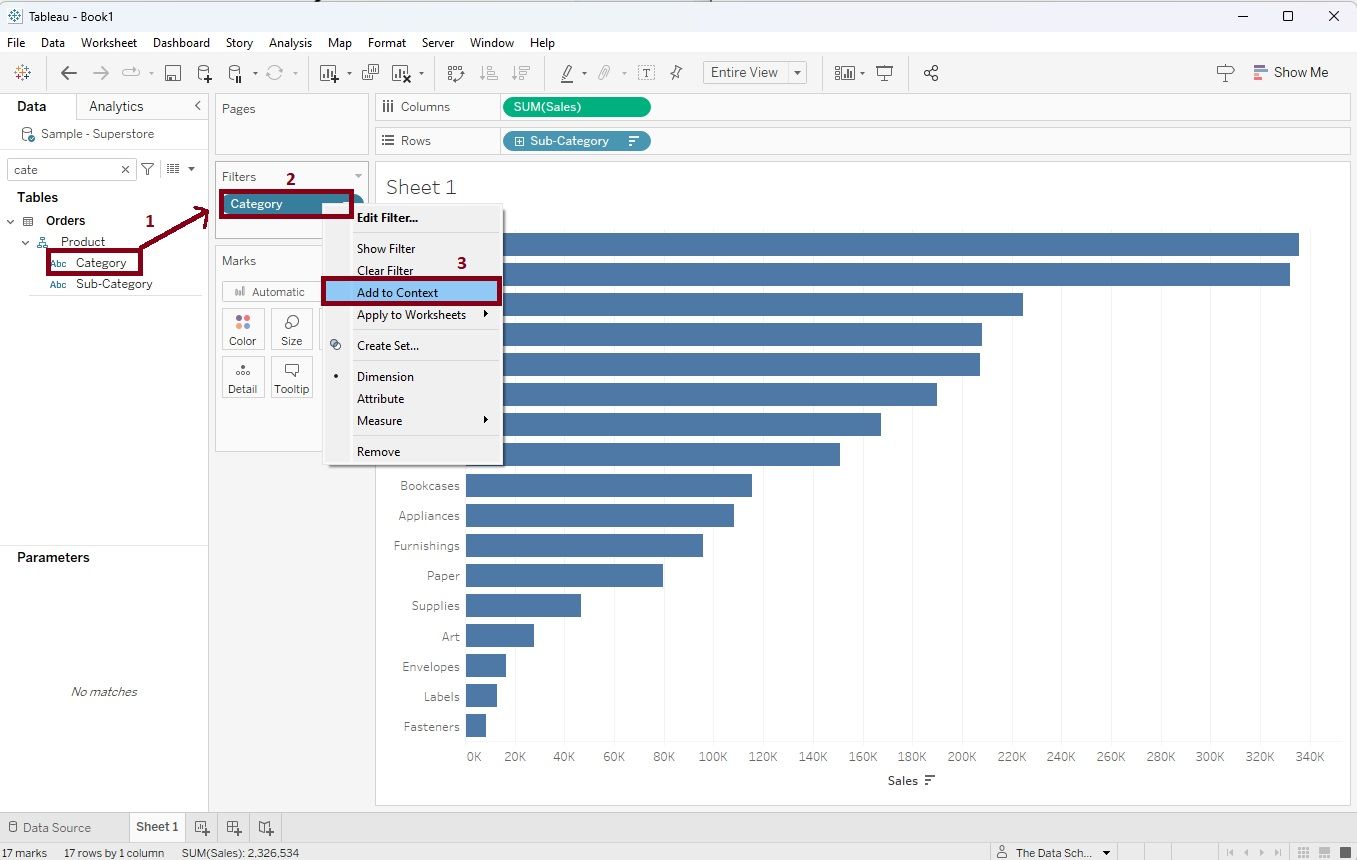Viewport: 1357px width, 860px height.
Task: Switch to the Analytics tab
Action: pyautogui.click(x=116, y=106)
